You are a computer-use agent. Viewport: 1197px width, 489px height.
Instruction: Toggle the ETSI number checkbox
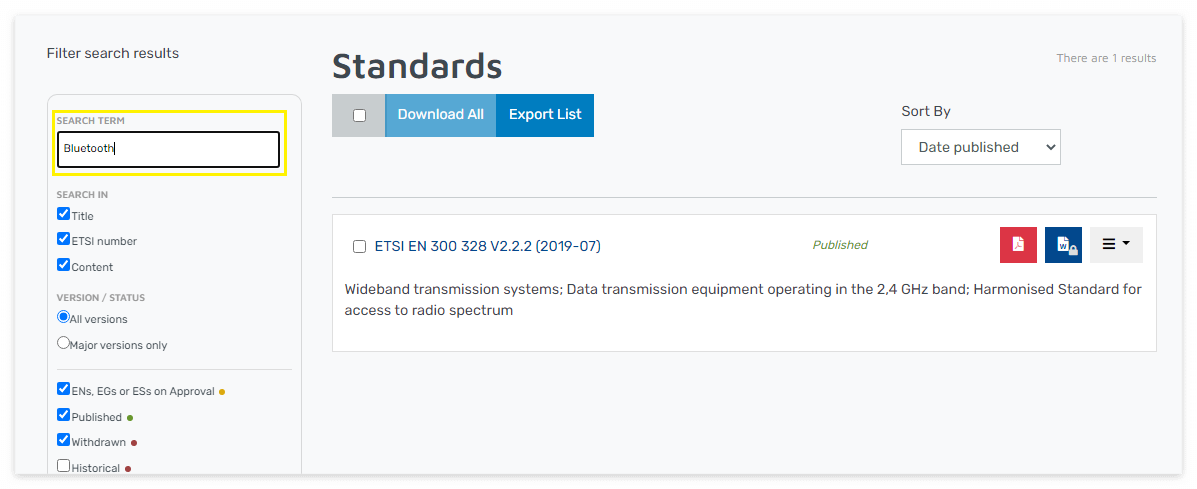coord(63,239)
